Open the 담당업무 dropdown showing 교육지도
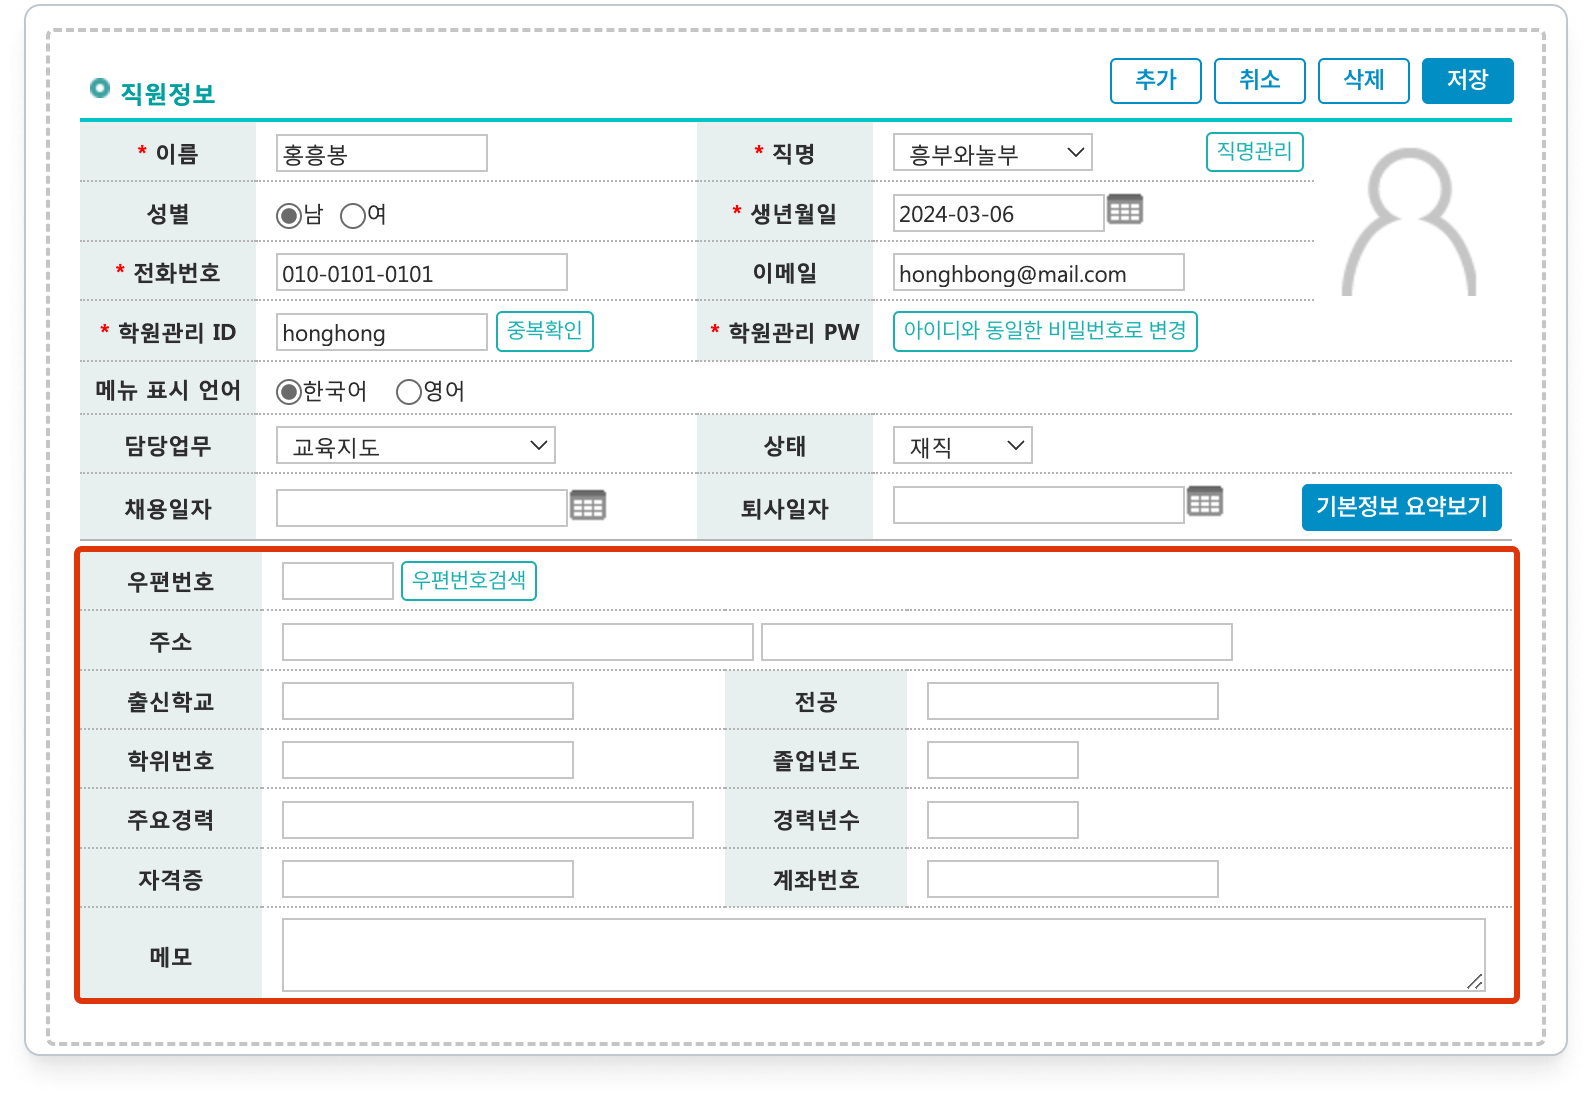Screen dimensions: 1592x1100 (x=416, y=445)
